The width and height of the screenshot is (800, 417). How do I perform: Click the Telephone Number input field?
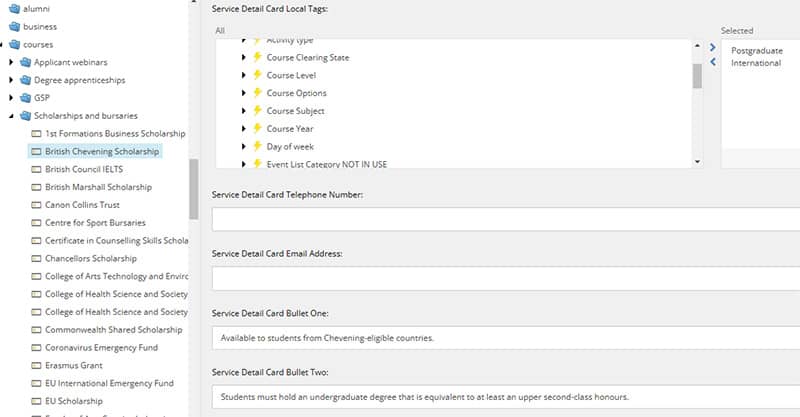(506, 219)
